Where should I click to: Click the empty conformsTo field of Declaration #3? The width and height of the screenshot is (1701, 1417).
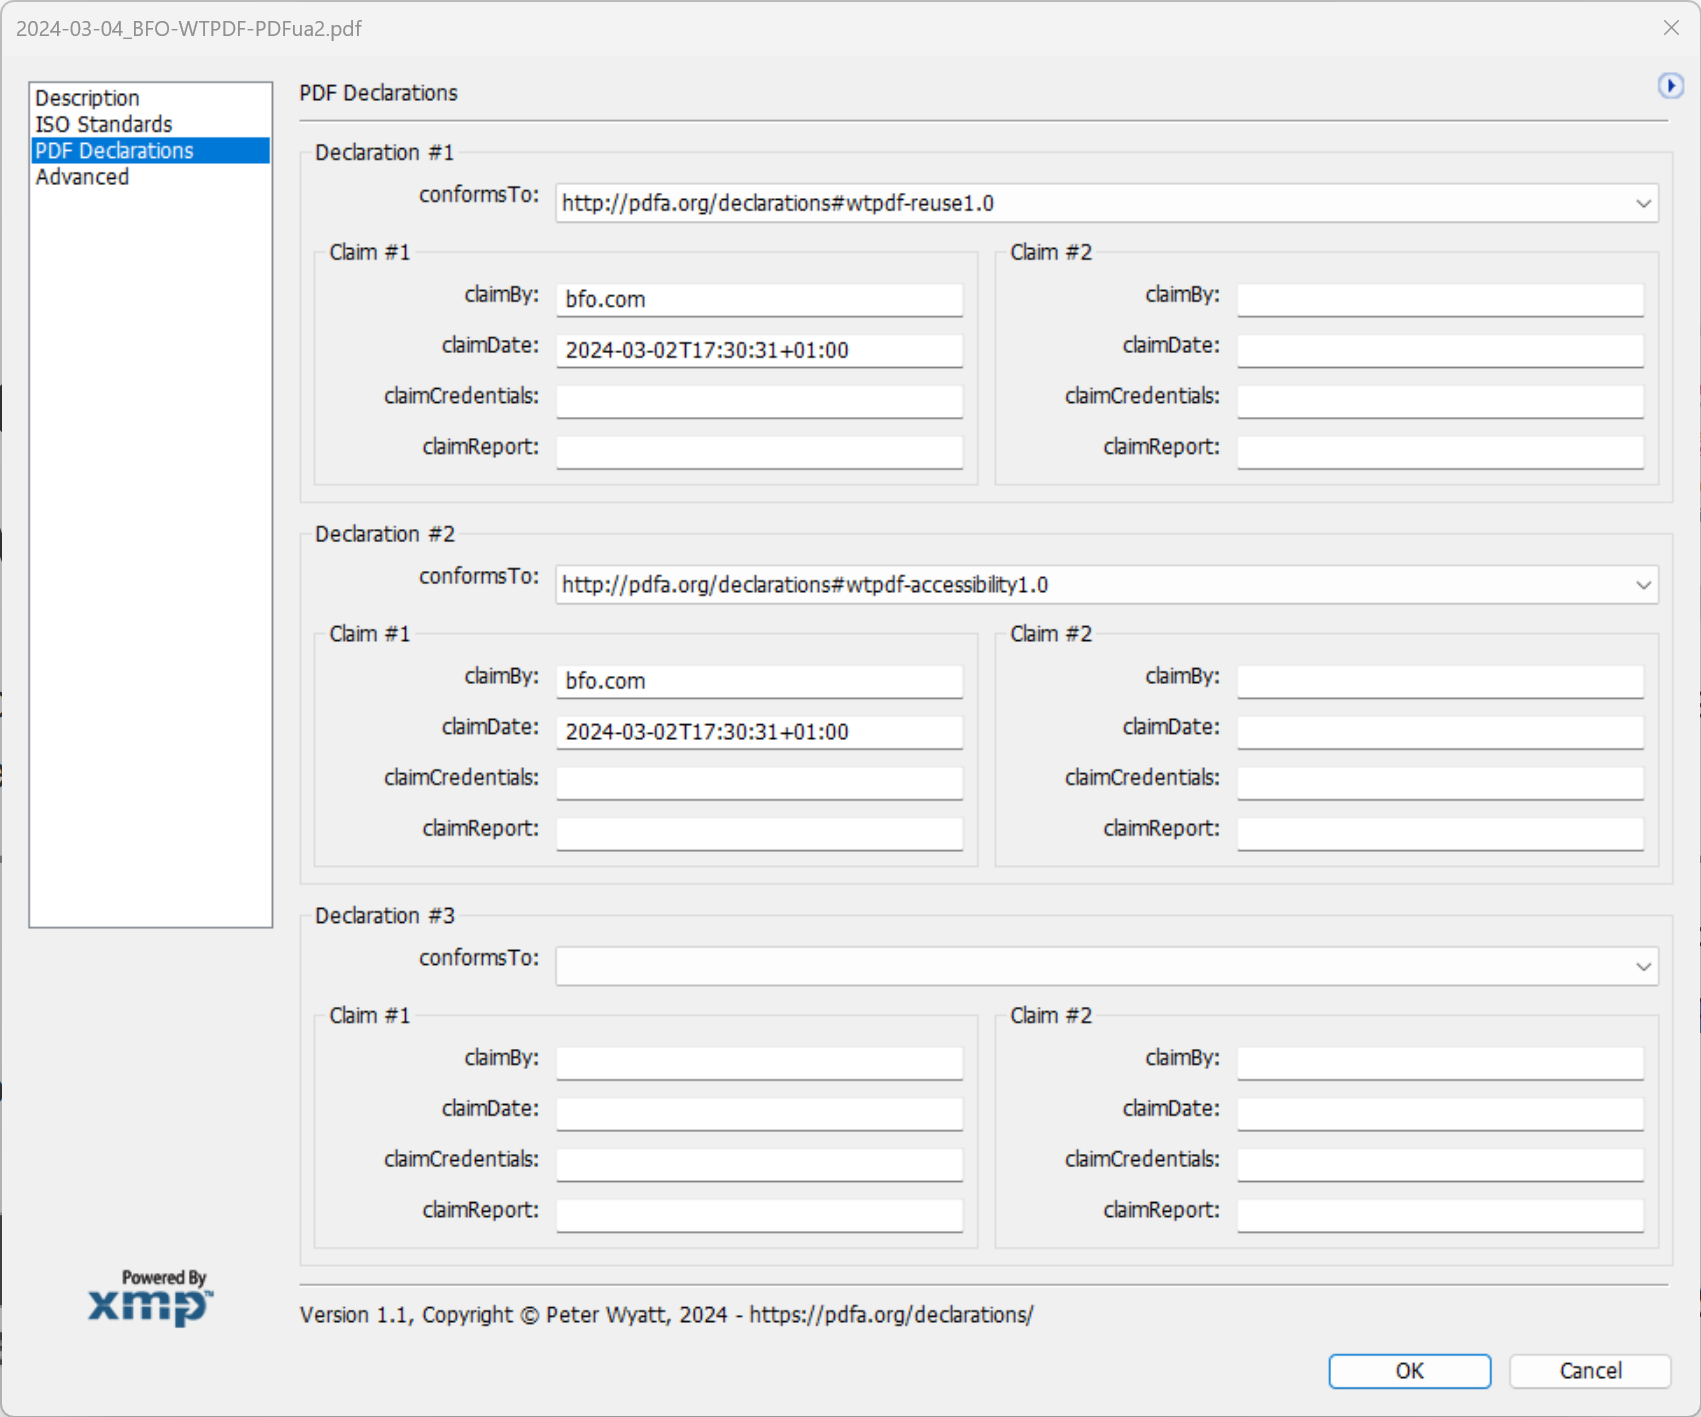pos(1000,966)
